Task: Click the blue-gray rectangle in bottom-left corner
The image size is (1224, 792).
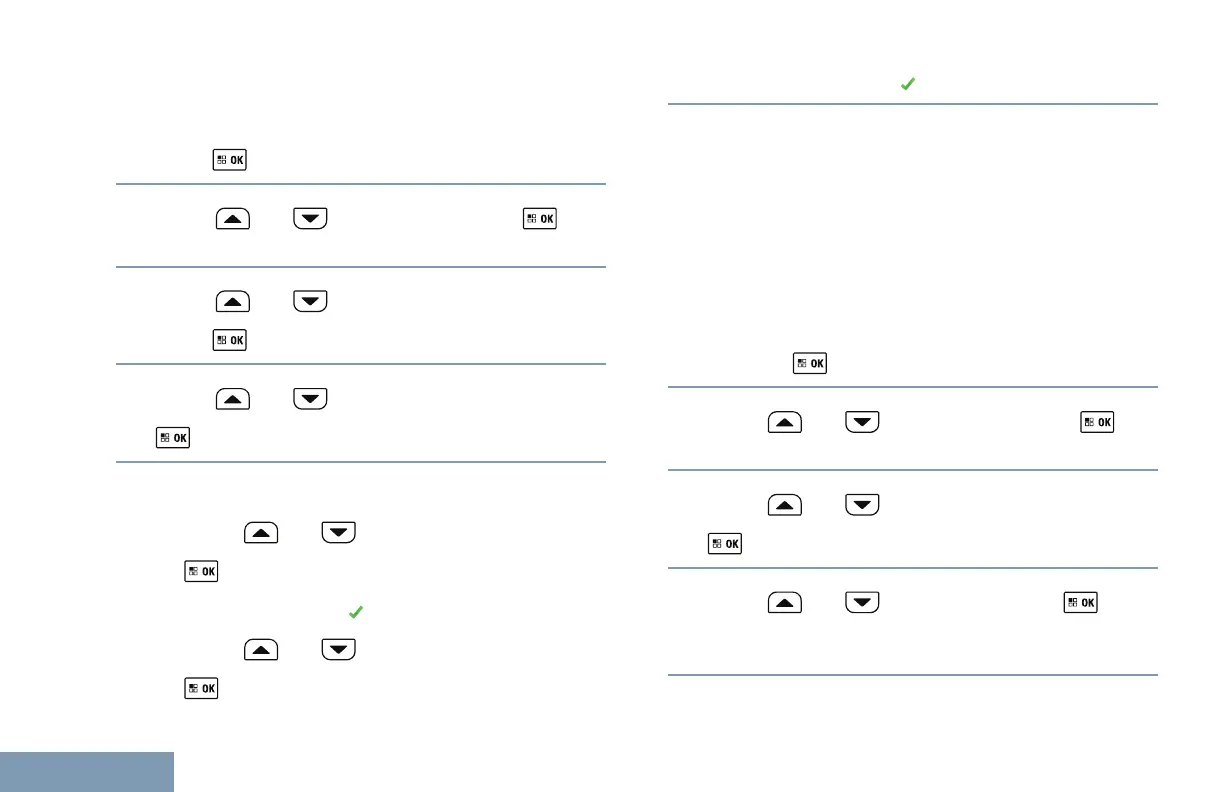Action: point(87,771)
